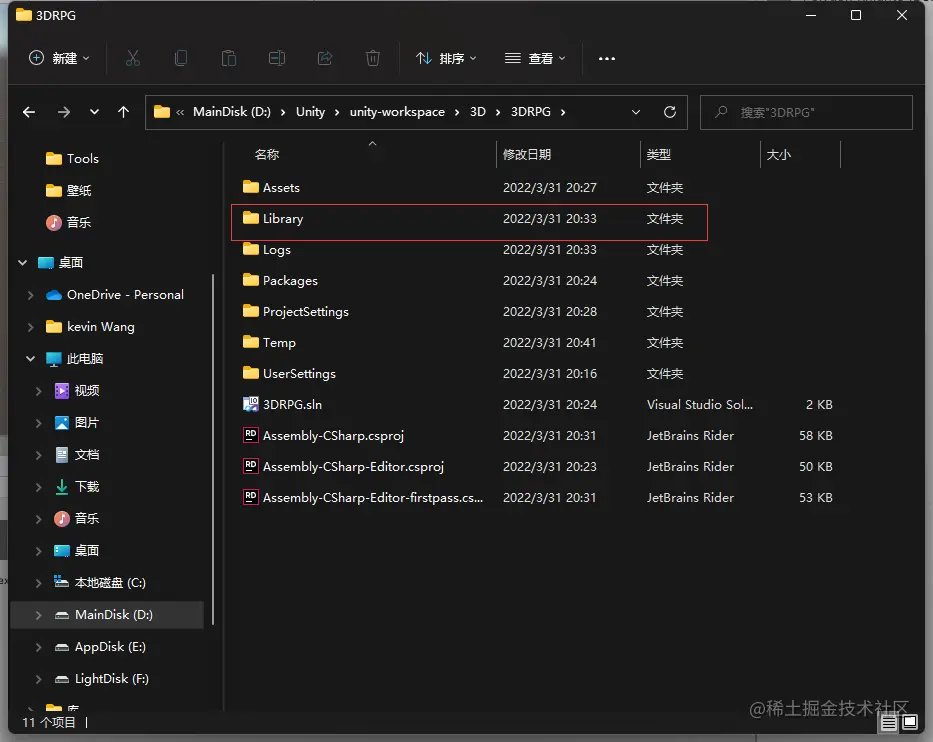
Task: Open recent locations dropdown arrow
Action: click(x=94, y=112)
